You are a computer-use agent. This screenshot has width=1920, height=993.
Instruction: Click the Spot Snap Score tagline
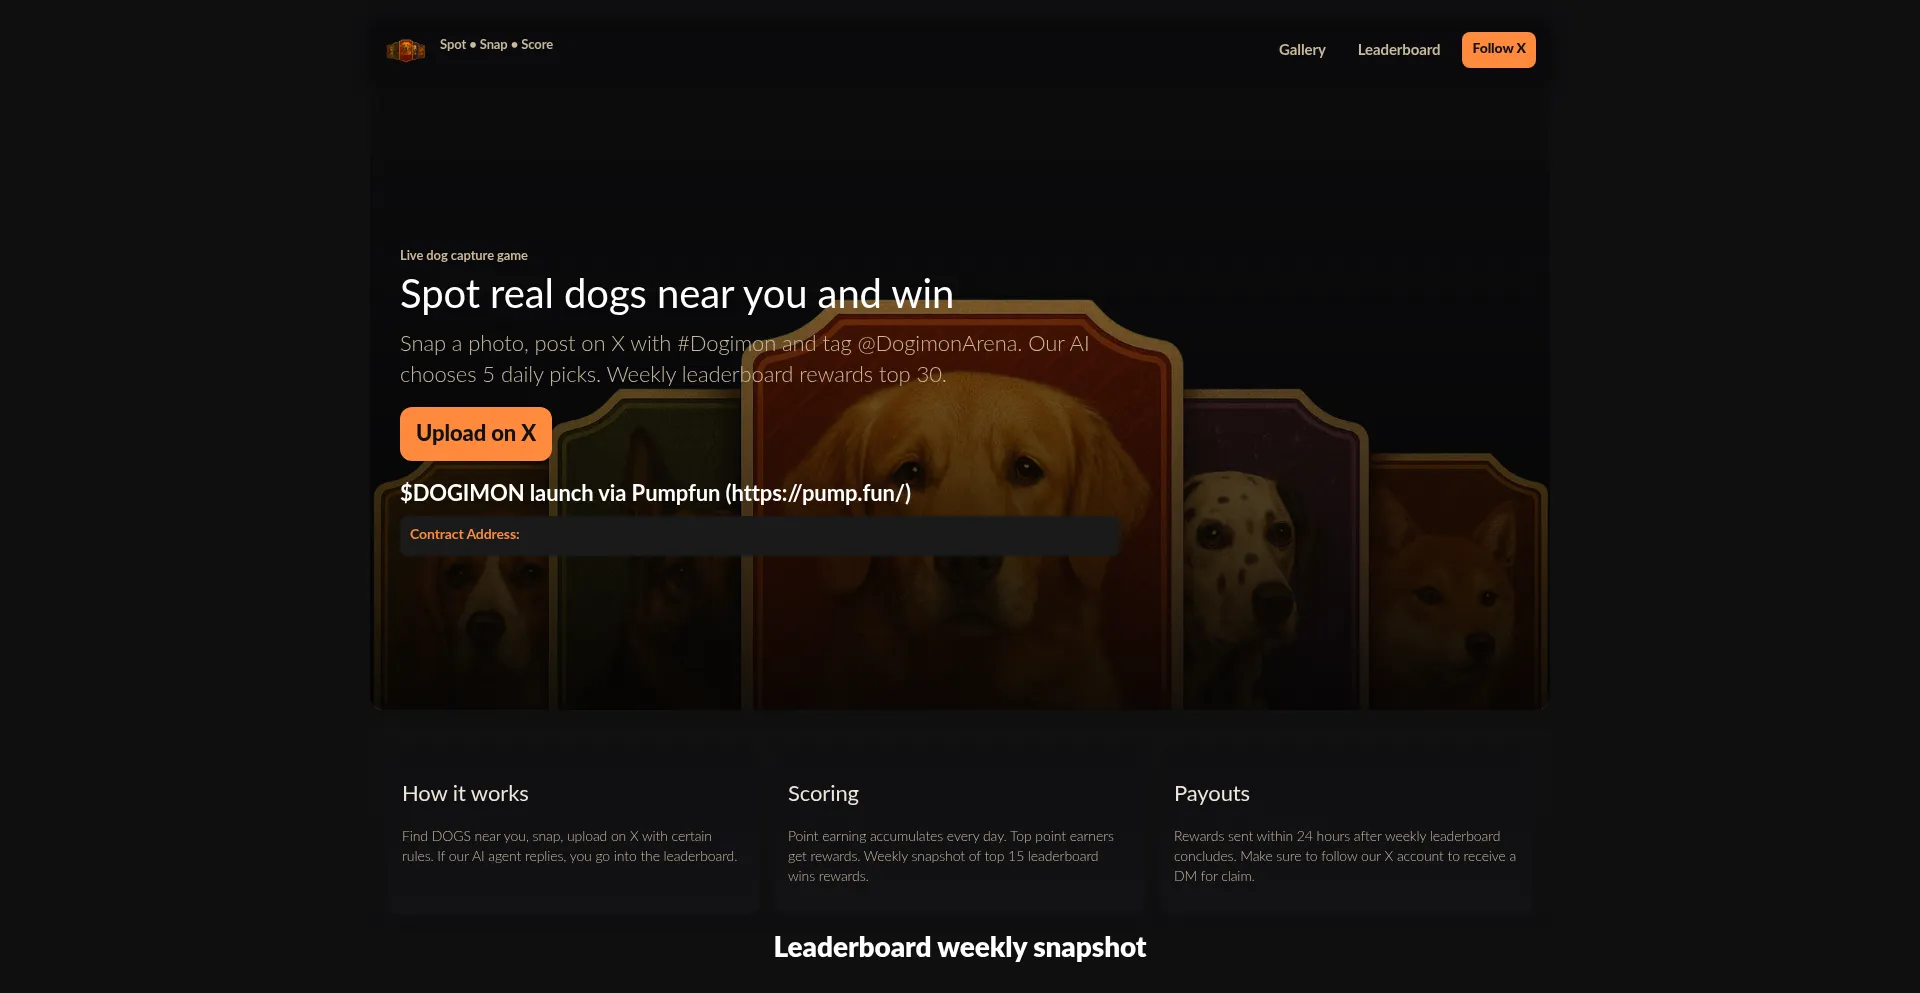click(496, 45)
